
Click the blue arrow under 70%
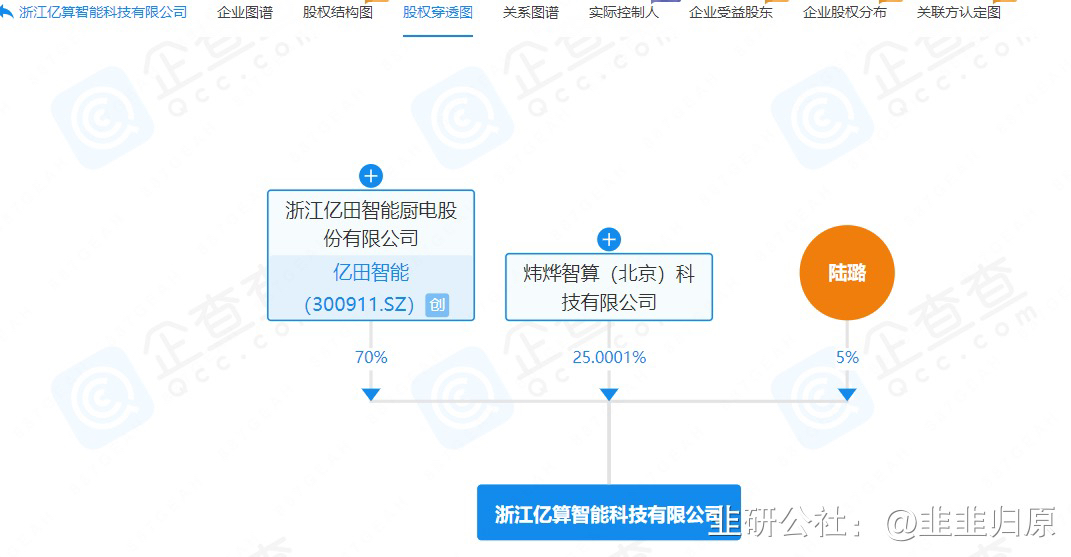(x=371, y=394)
